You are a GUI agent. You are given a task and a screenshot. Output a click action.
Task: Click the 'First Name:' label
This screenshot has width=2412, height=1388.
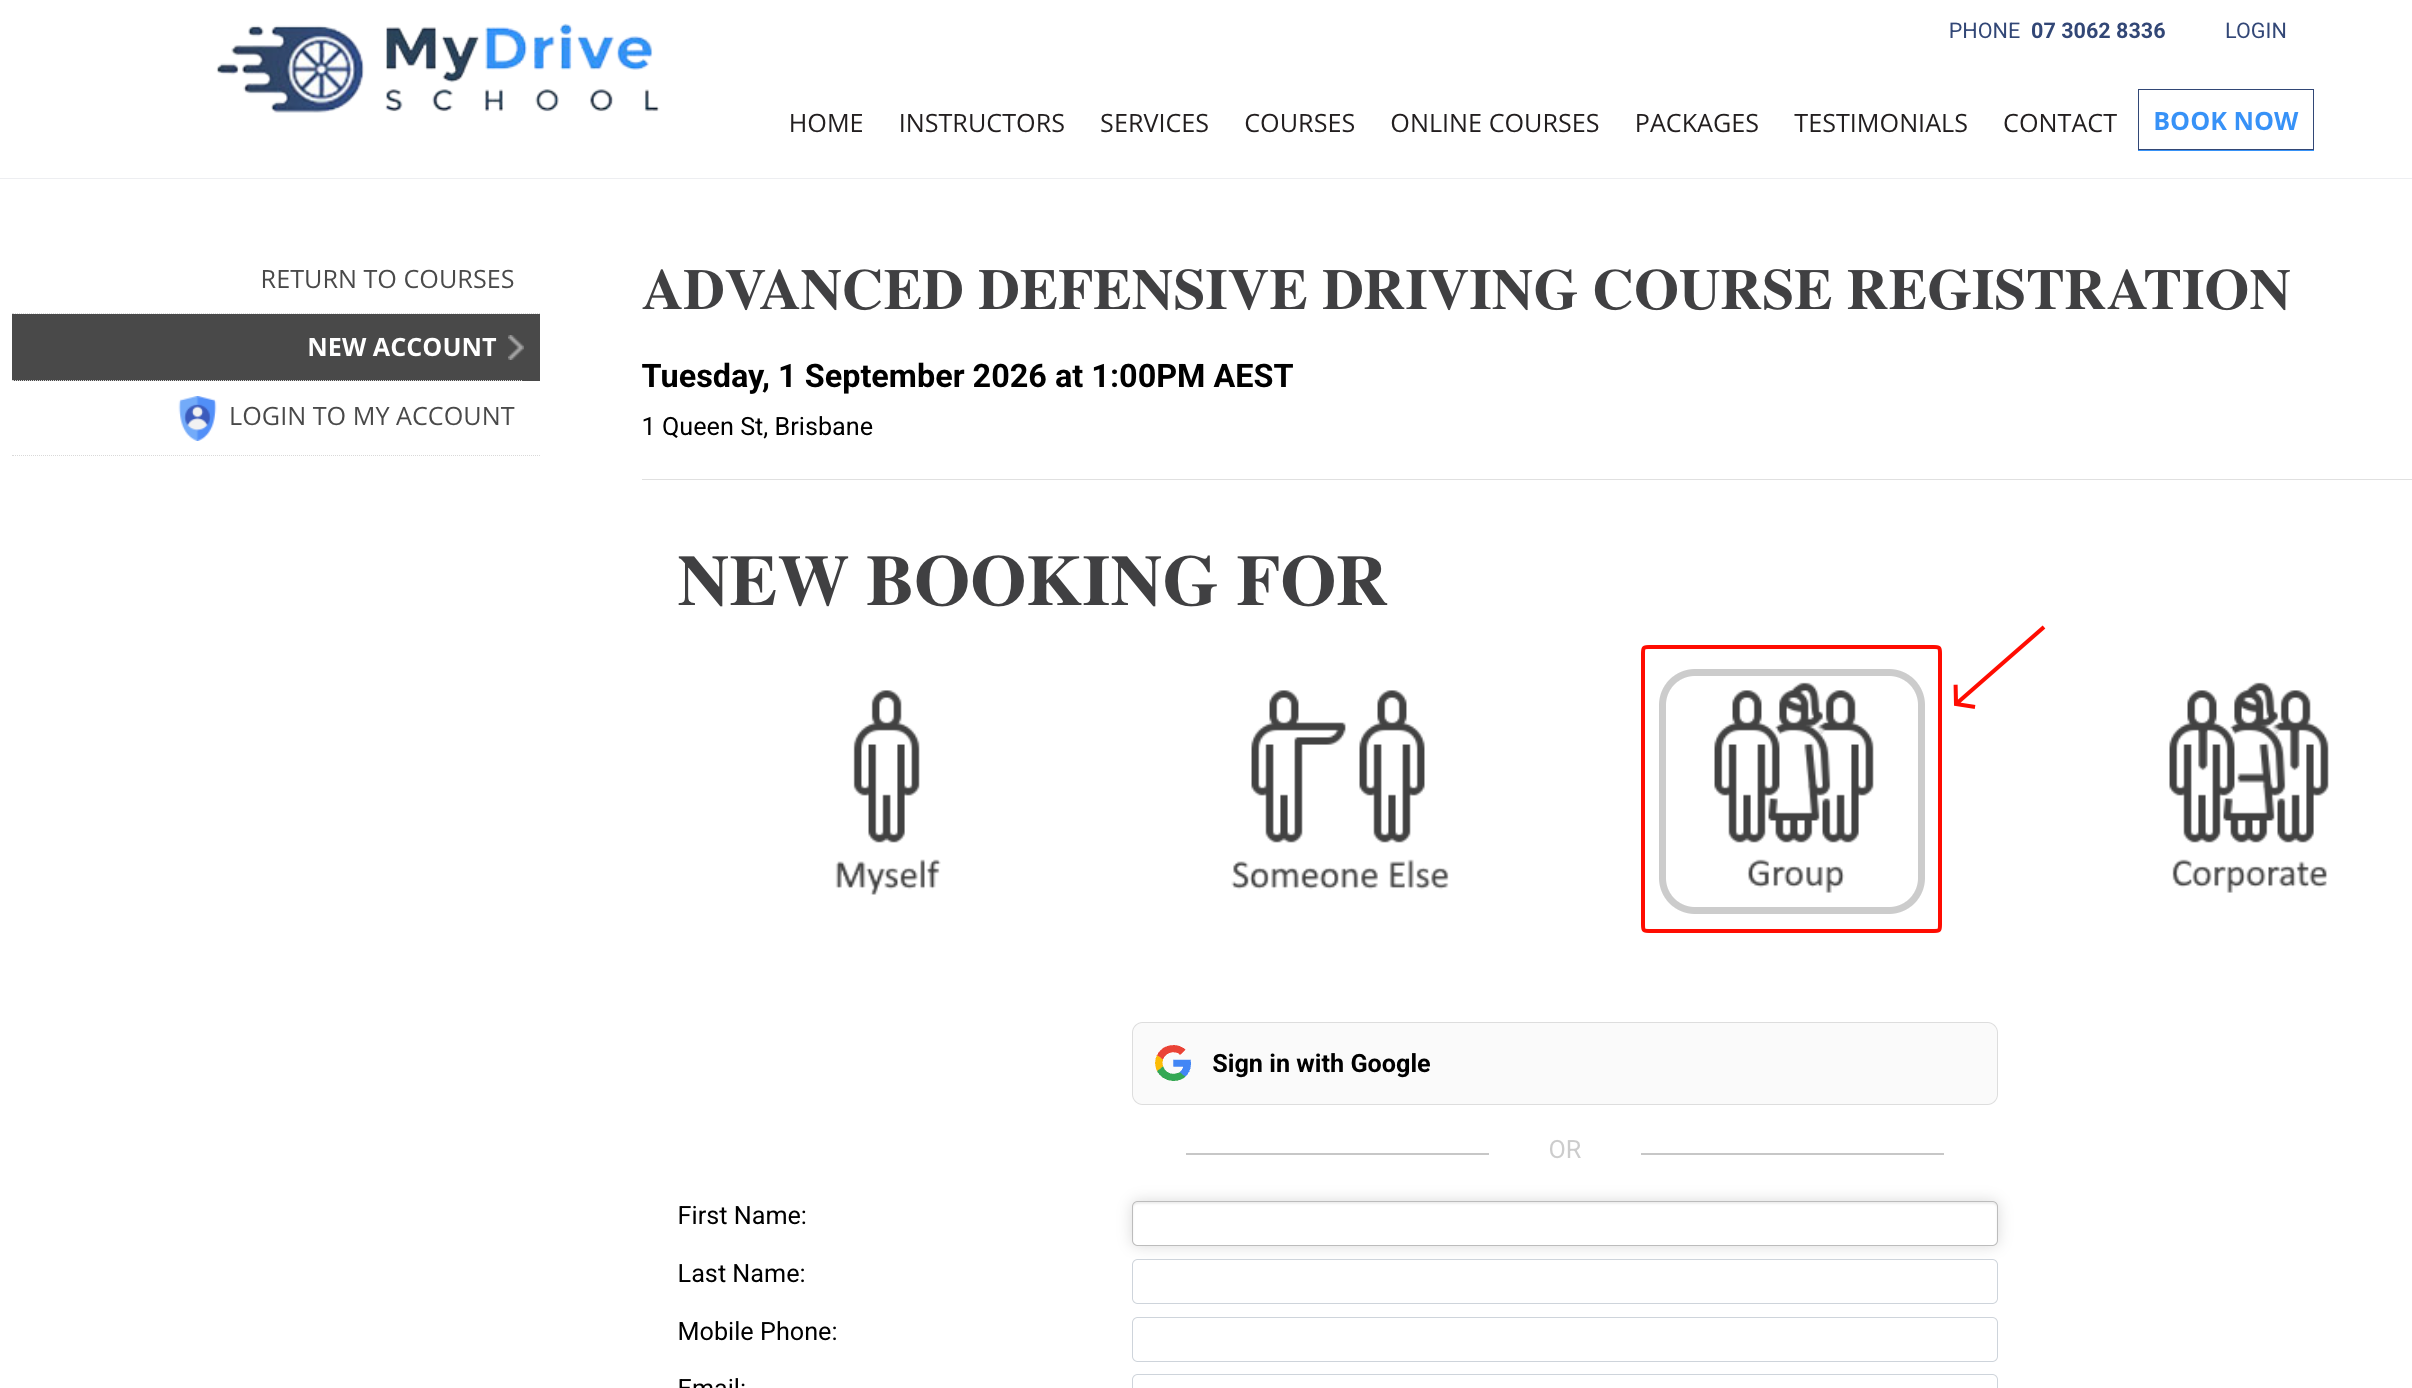point(742,1215)
